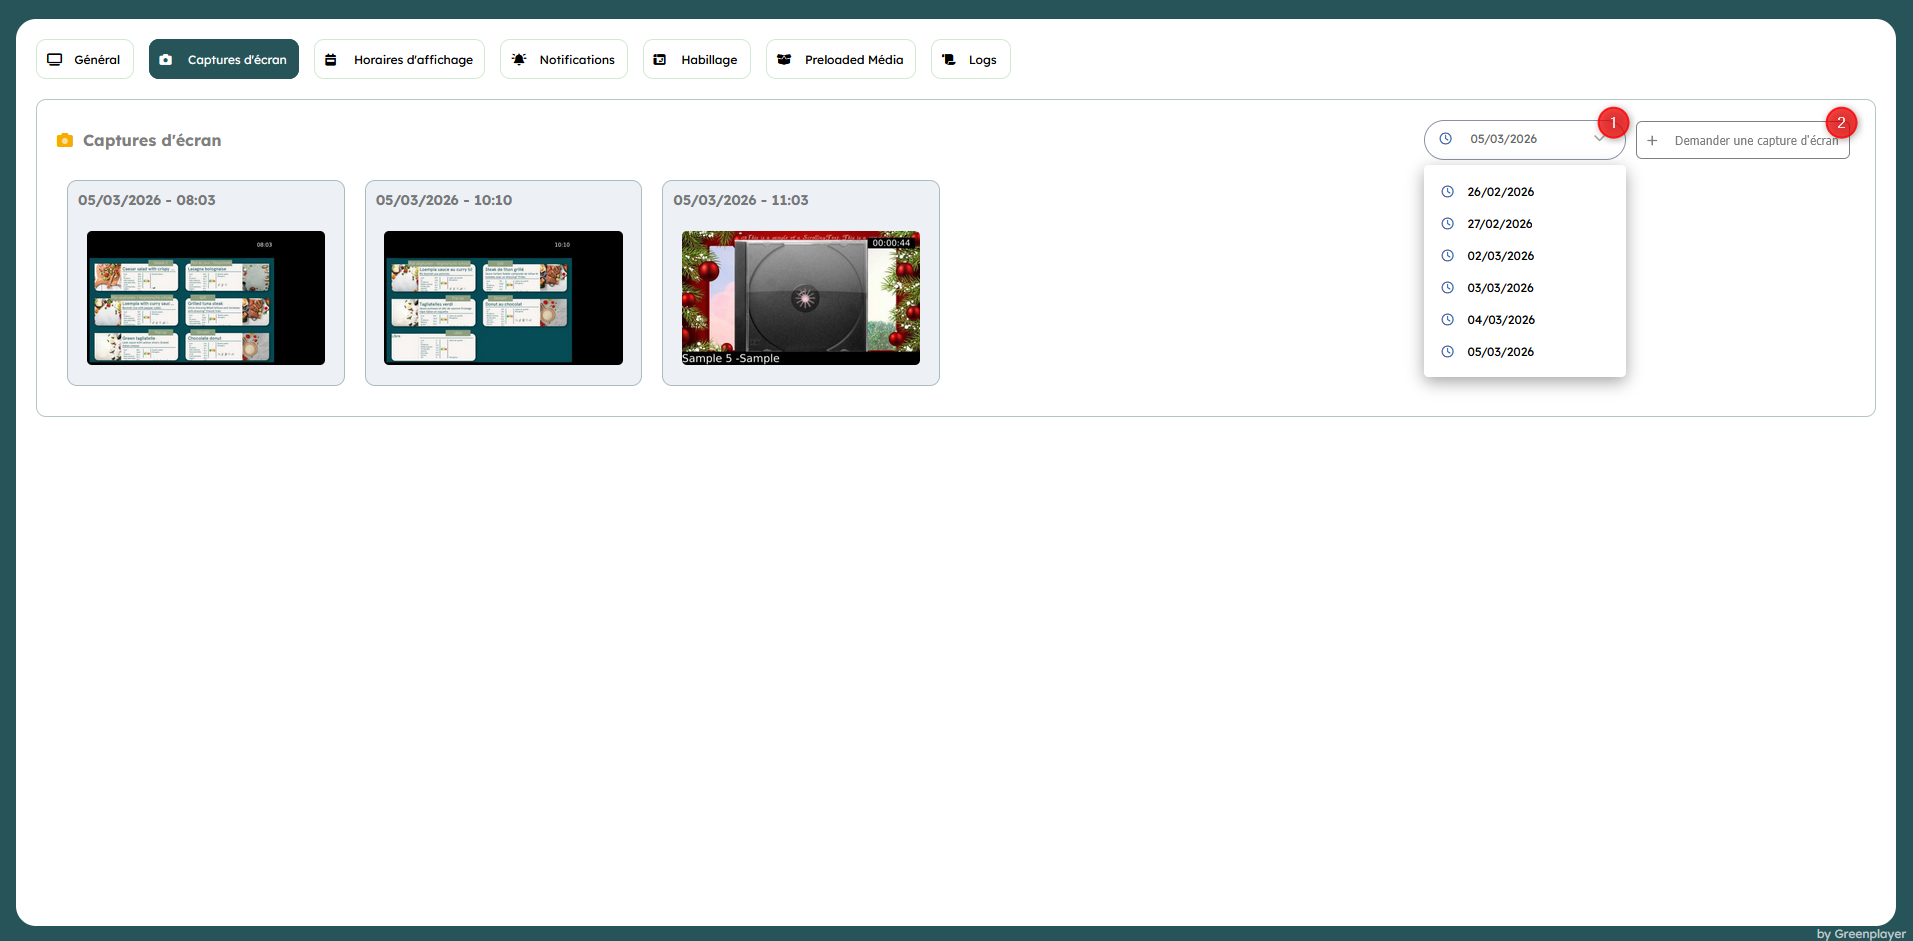The width and height of the screenshot is (1913, 941).
Task: Click the Habillage tab icon
Action: point(660,60)
